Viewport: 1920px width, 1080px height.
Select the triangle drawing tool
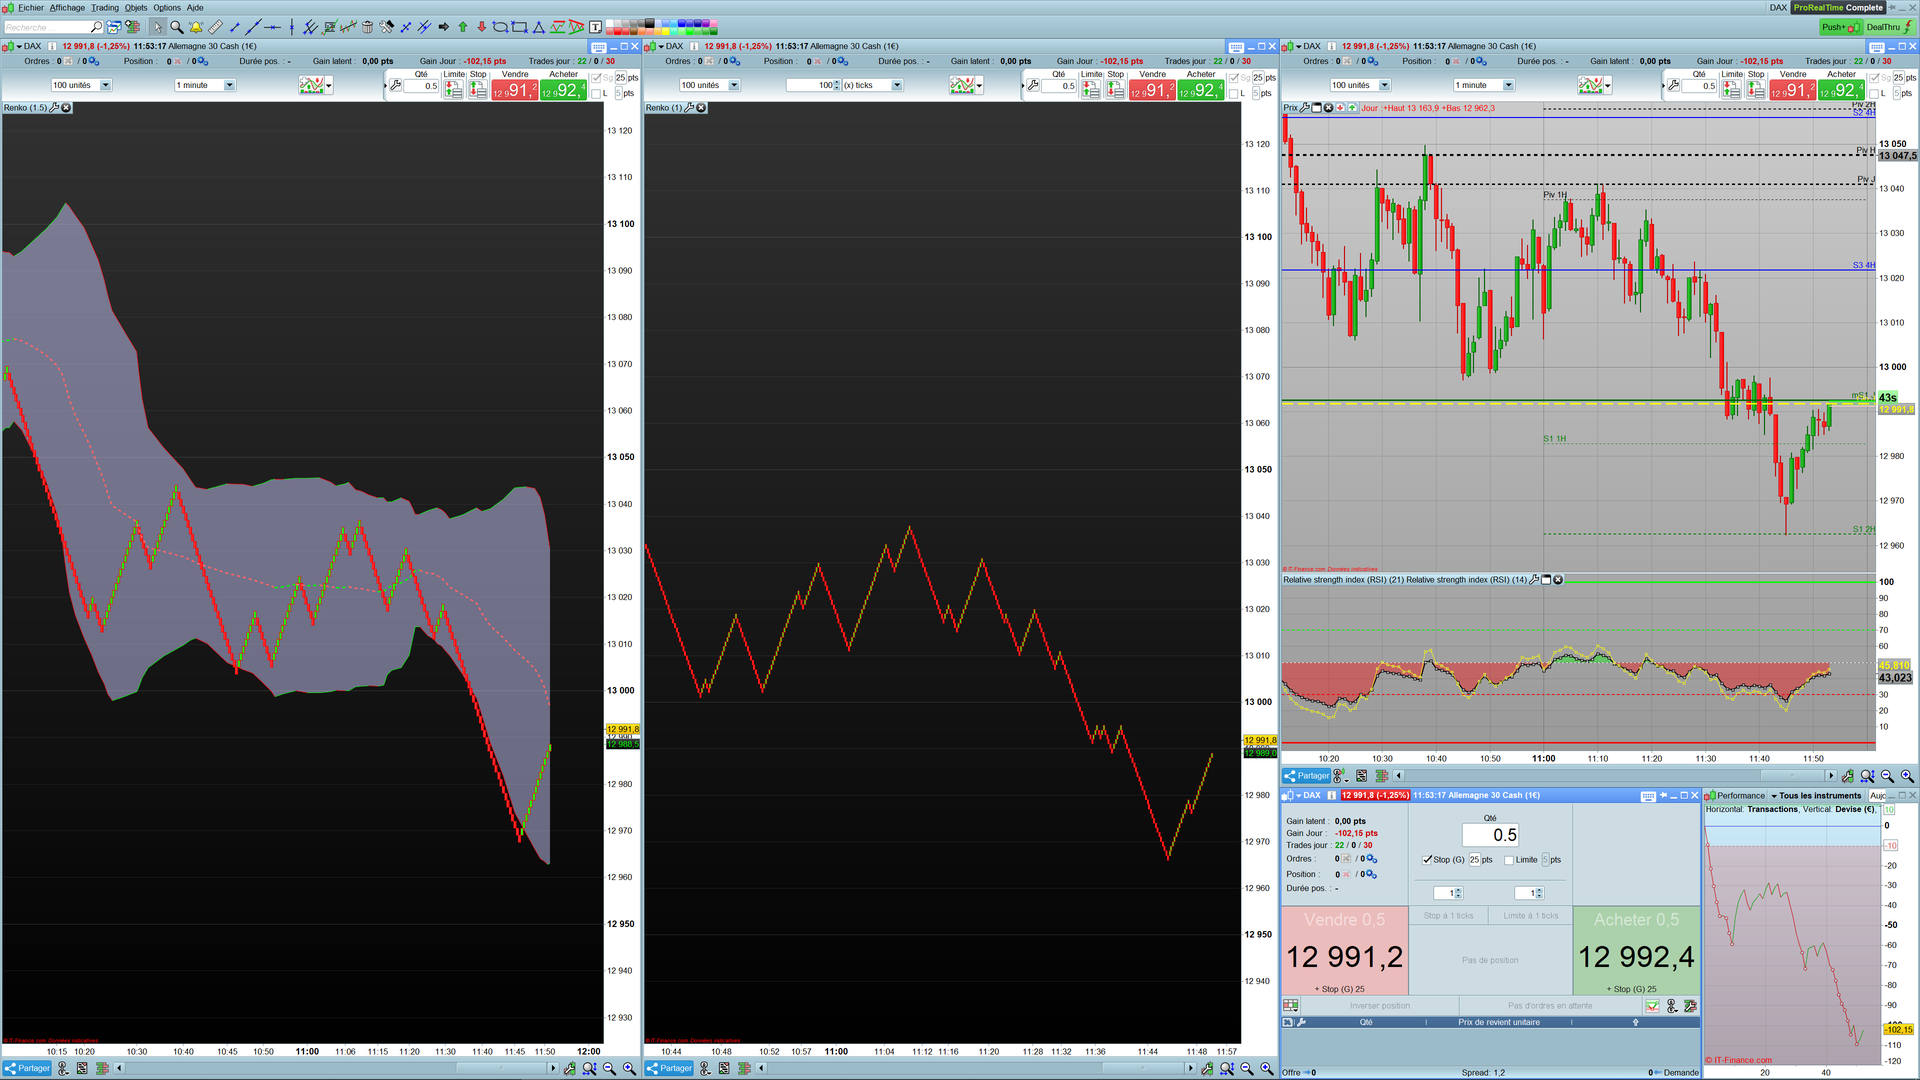point(538,27)
